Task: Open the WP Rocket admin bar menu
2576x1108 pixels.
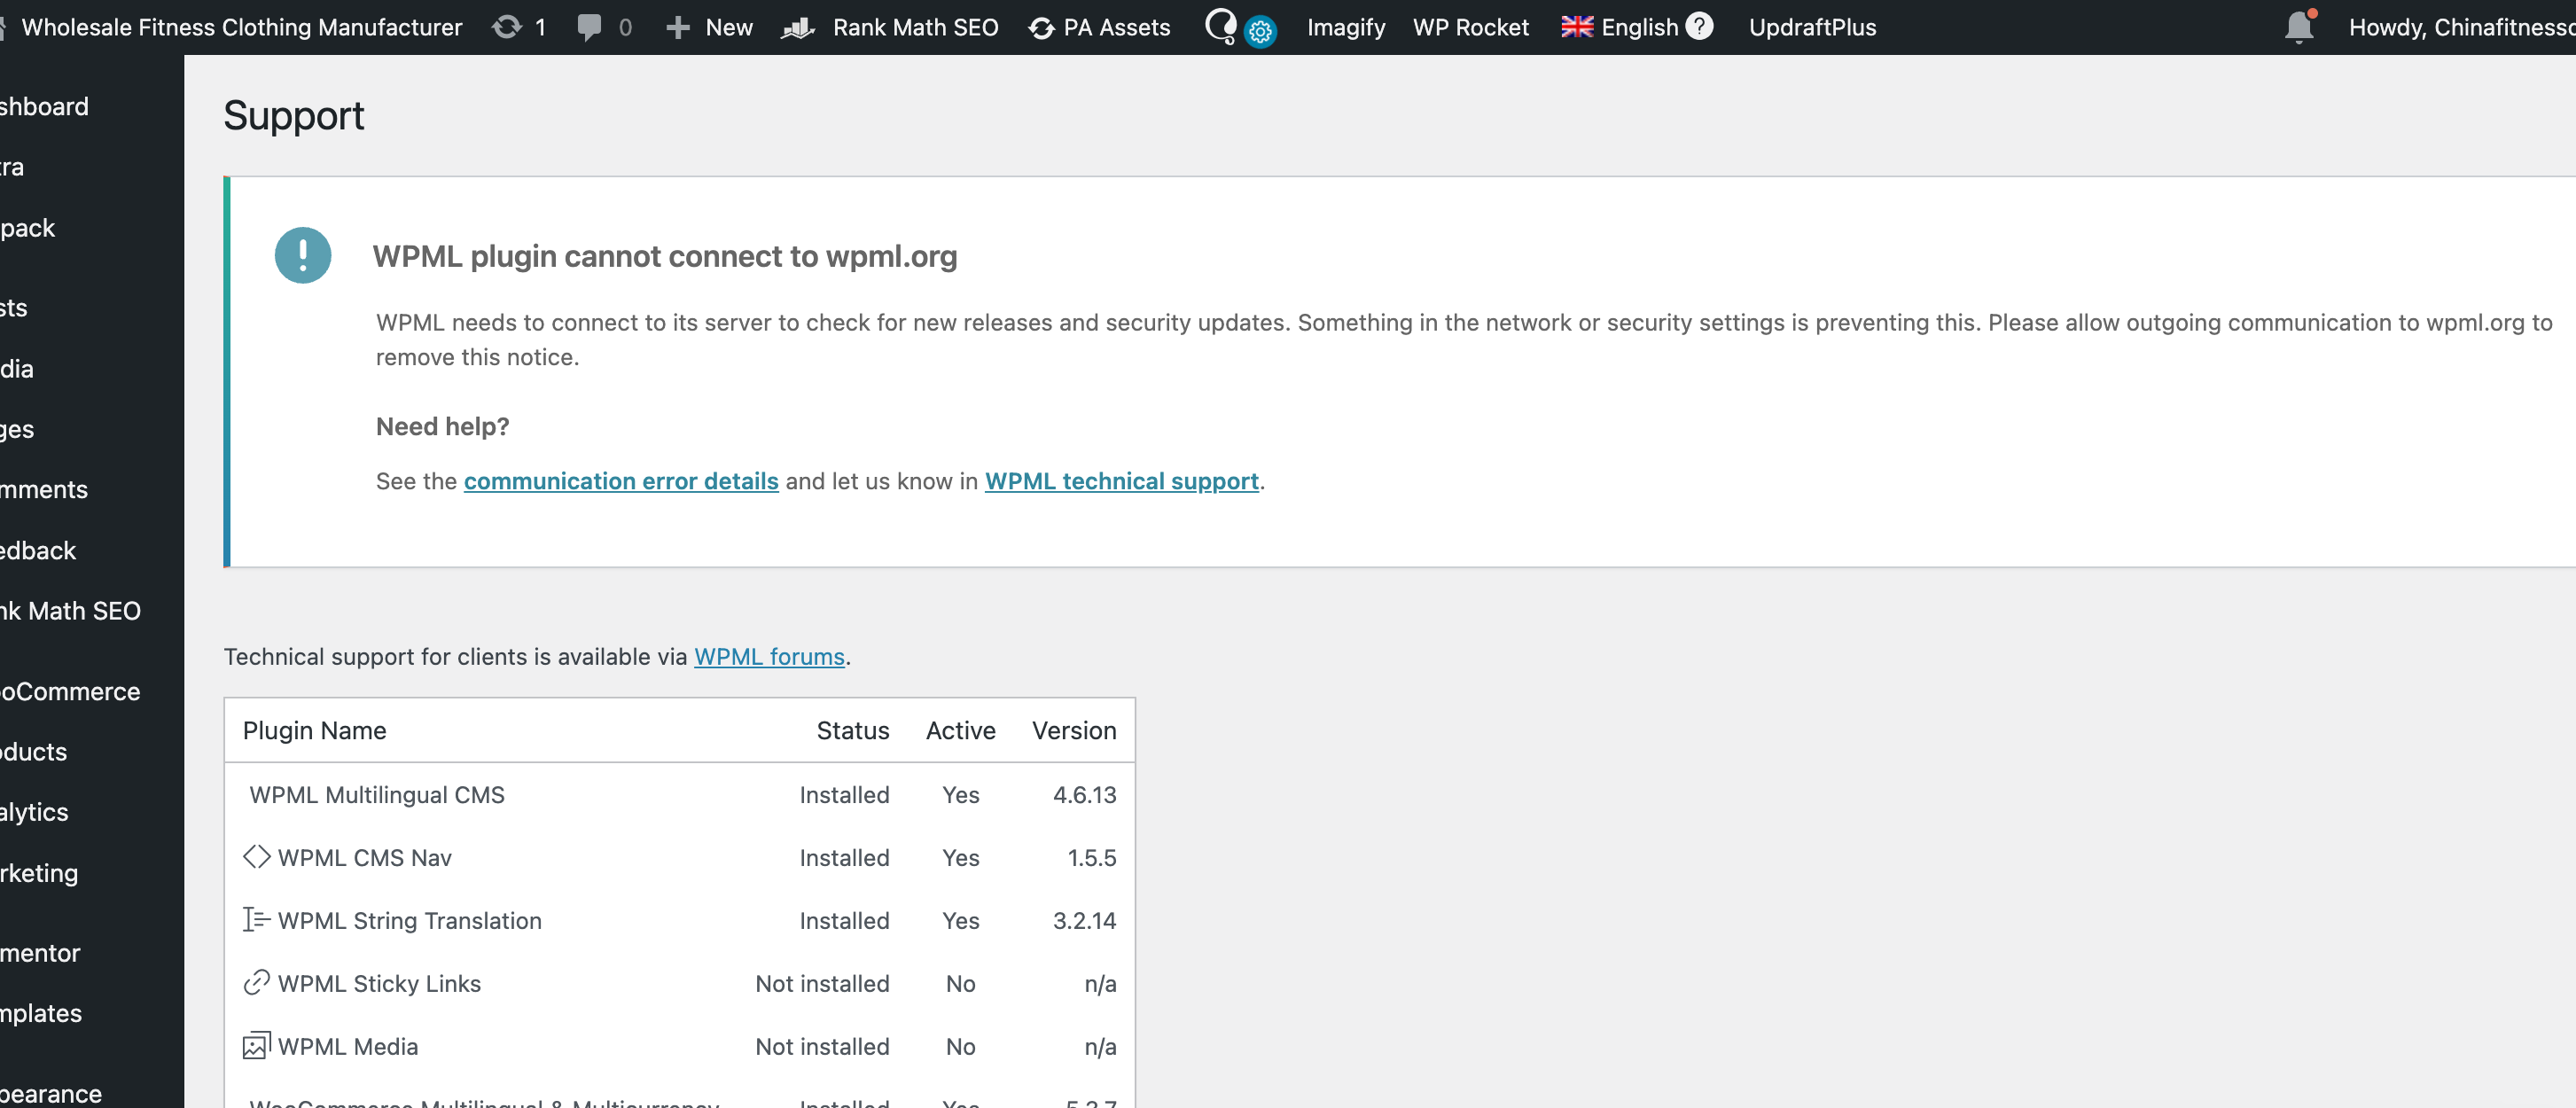Action: (1471, 27)
